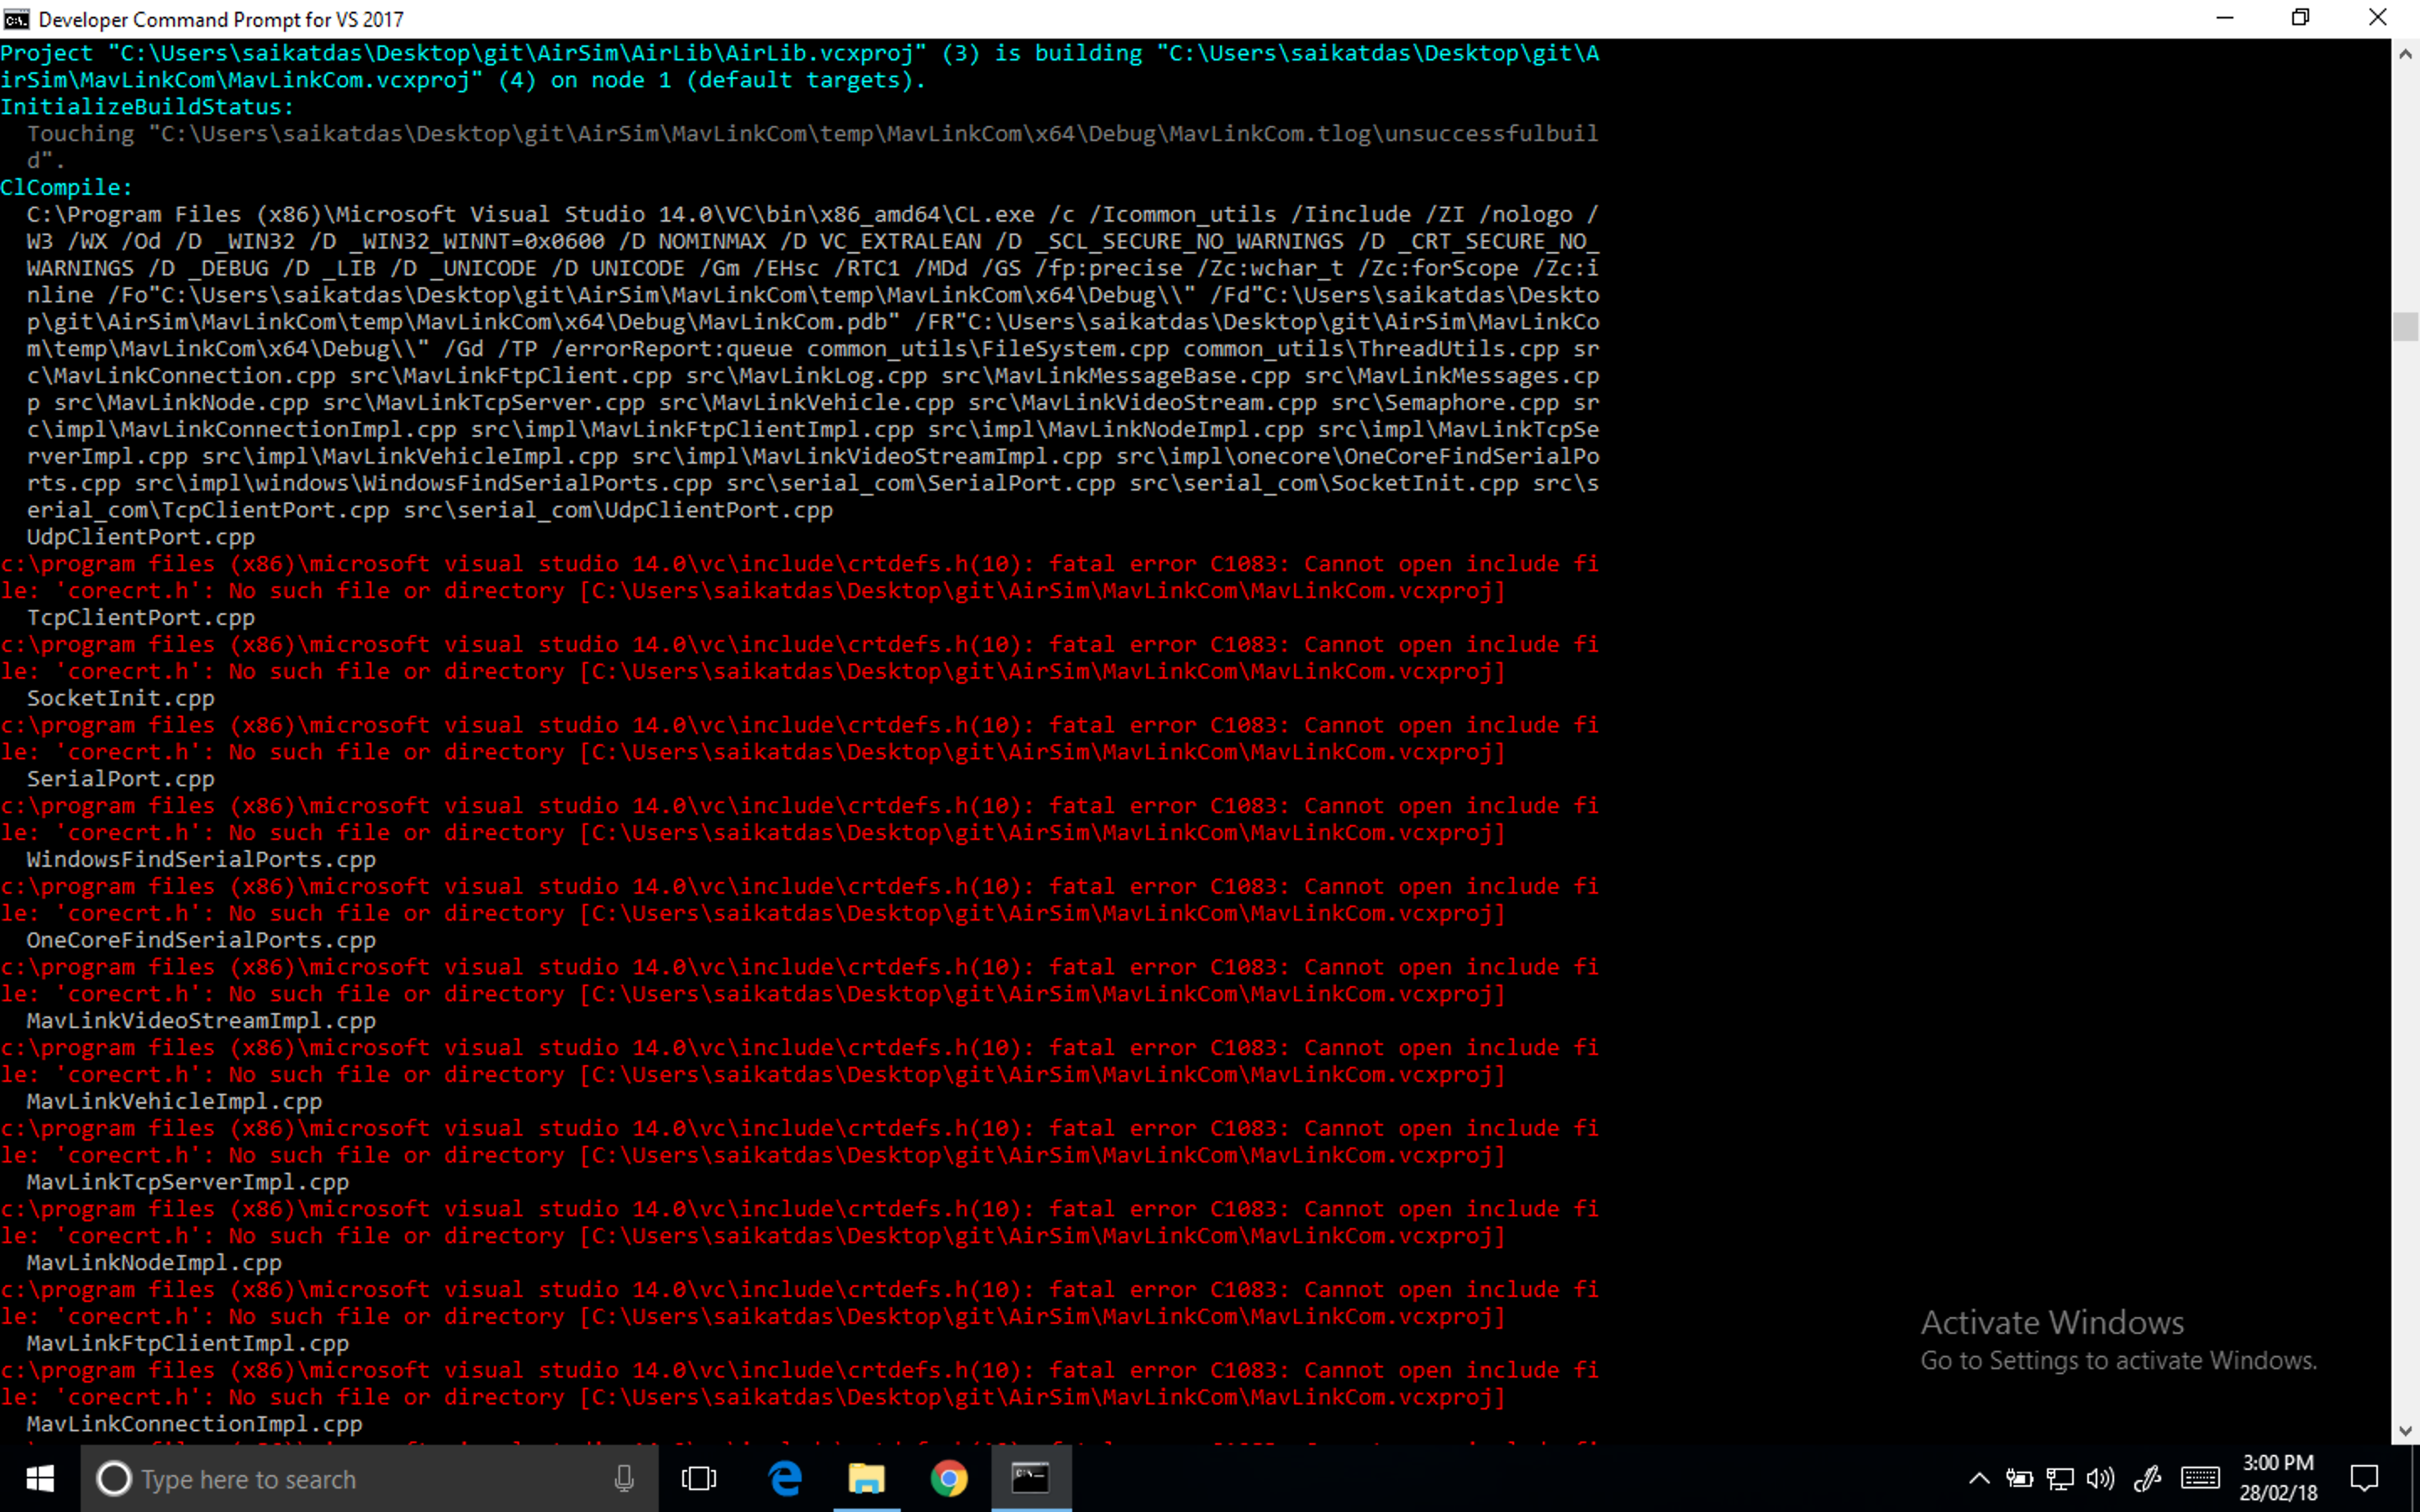This screenshot has width=2420, height=1512.
Task: Click the Command Prompt title bar icon
Action: [x=16, y=18]
